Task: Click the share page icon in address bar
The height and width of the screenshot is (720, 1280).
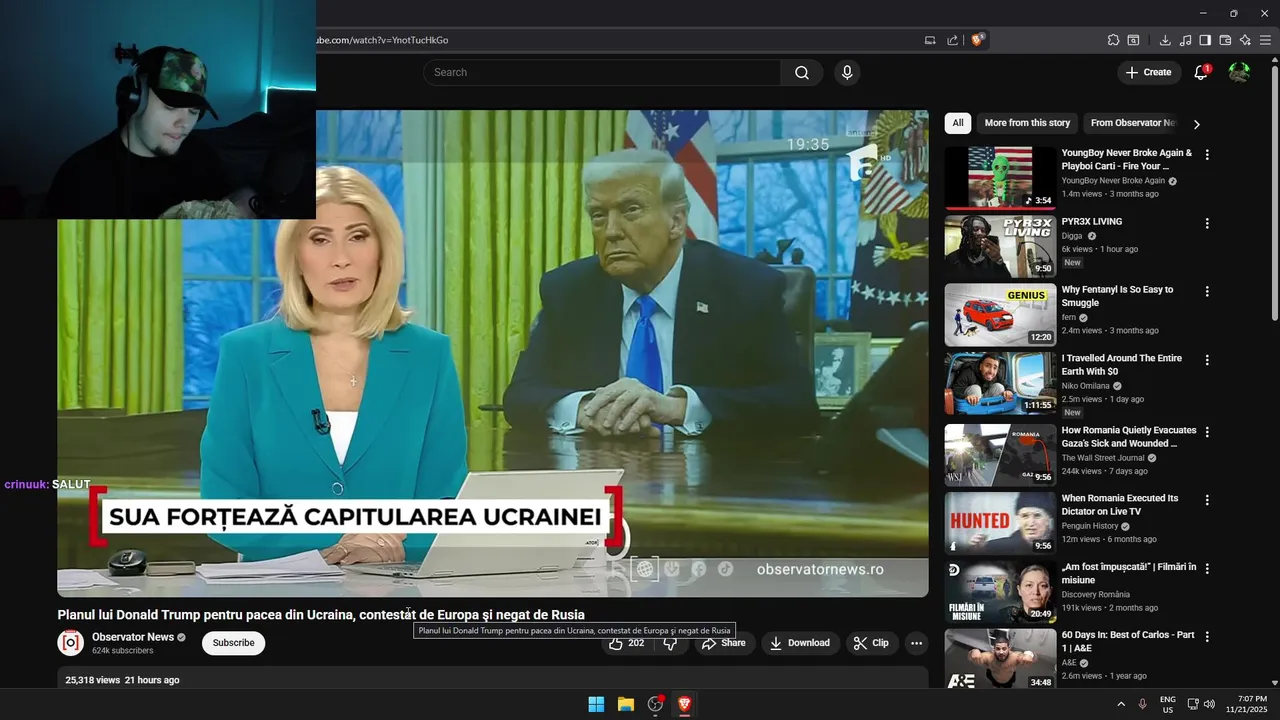Action: (953, 40)
